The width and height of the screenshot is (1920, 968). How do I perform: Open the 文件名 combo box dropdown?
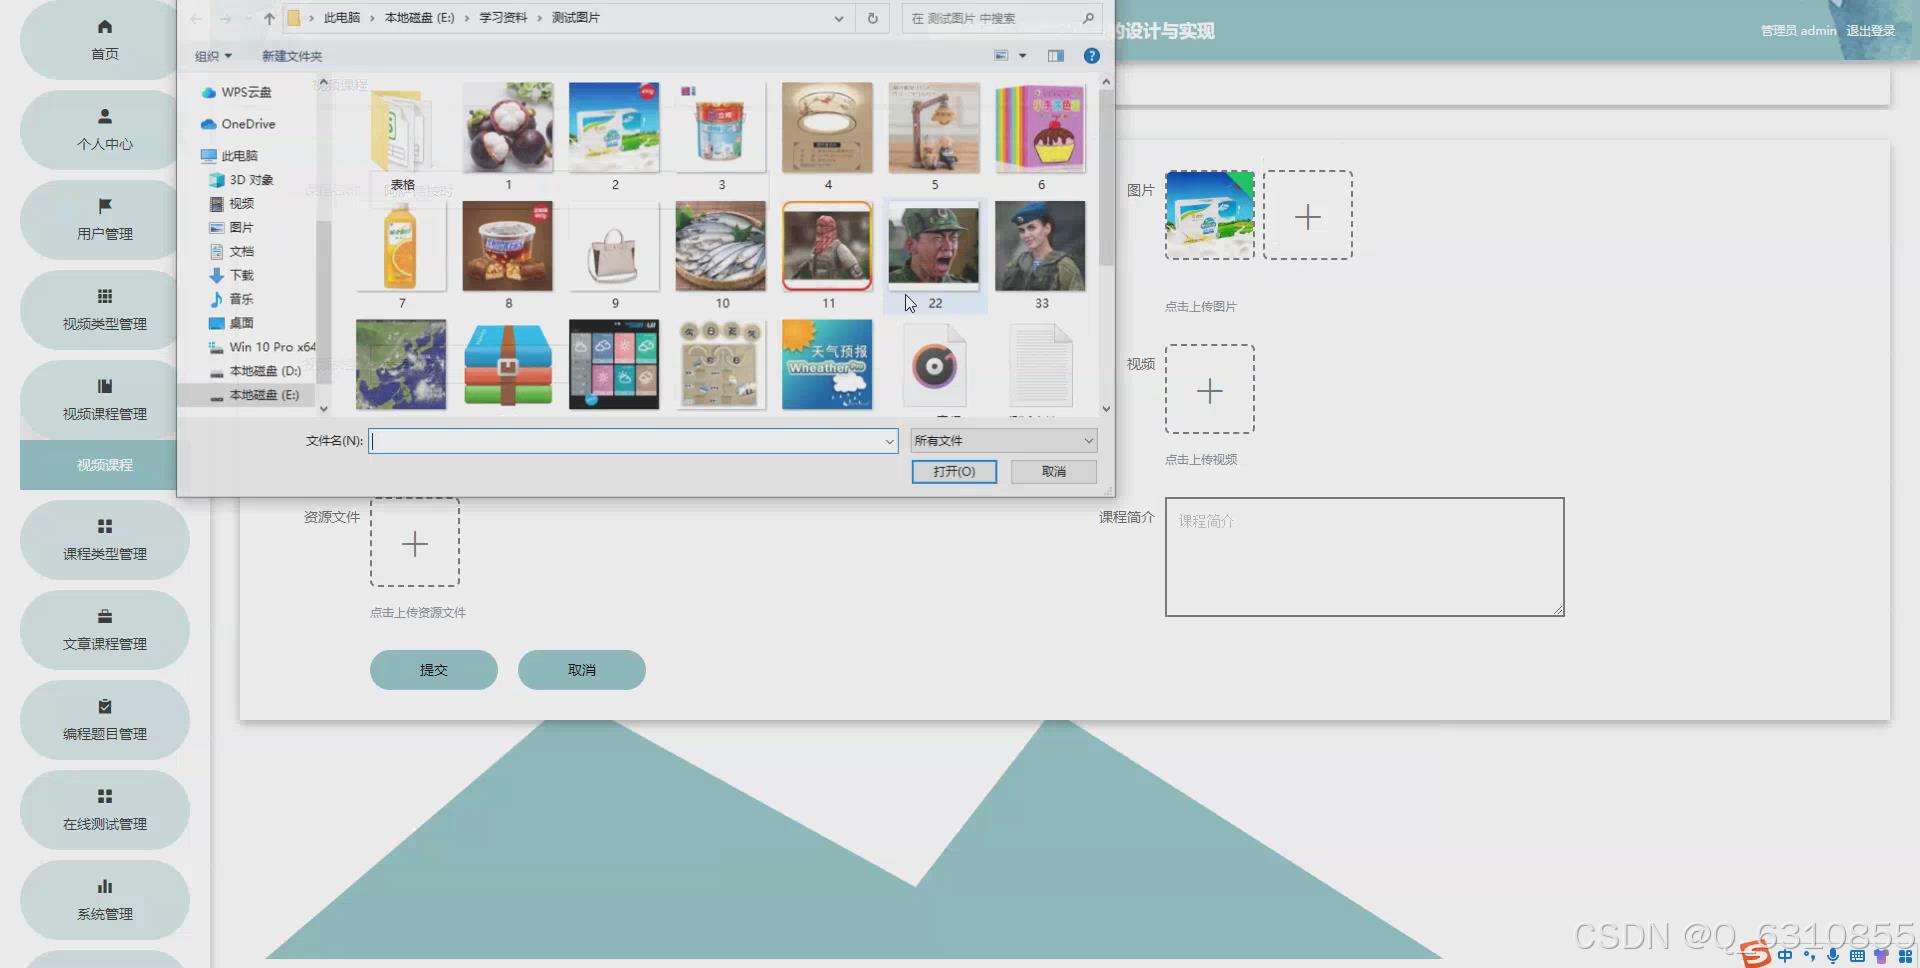[x=889, y=441]
